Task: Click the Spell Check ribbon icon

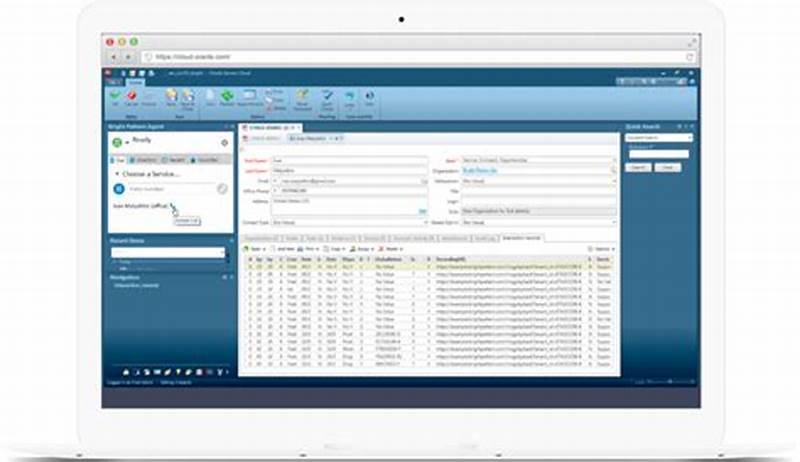Action: [327, 95]
